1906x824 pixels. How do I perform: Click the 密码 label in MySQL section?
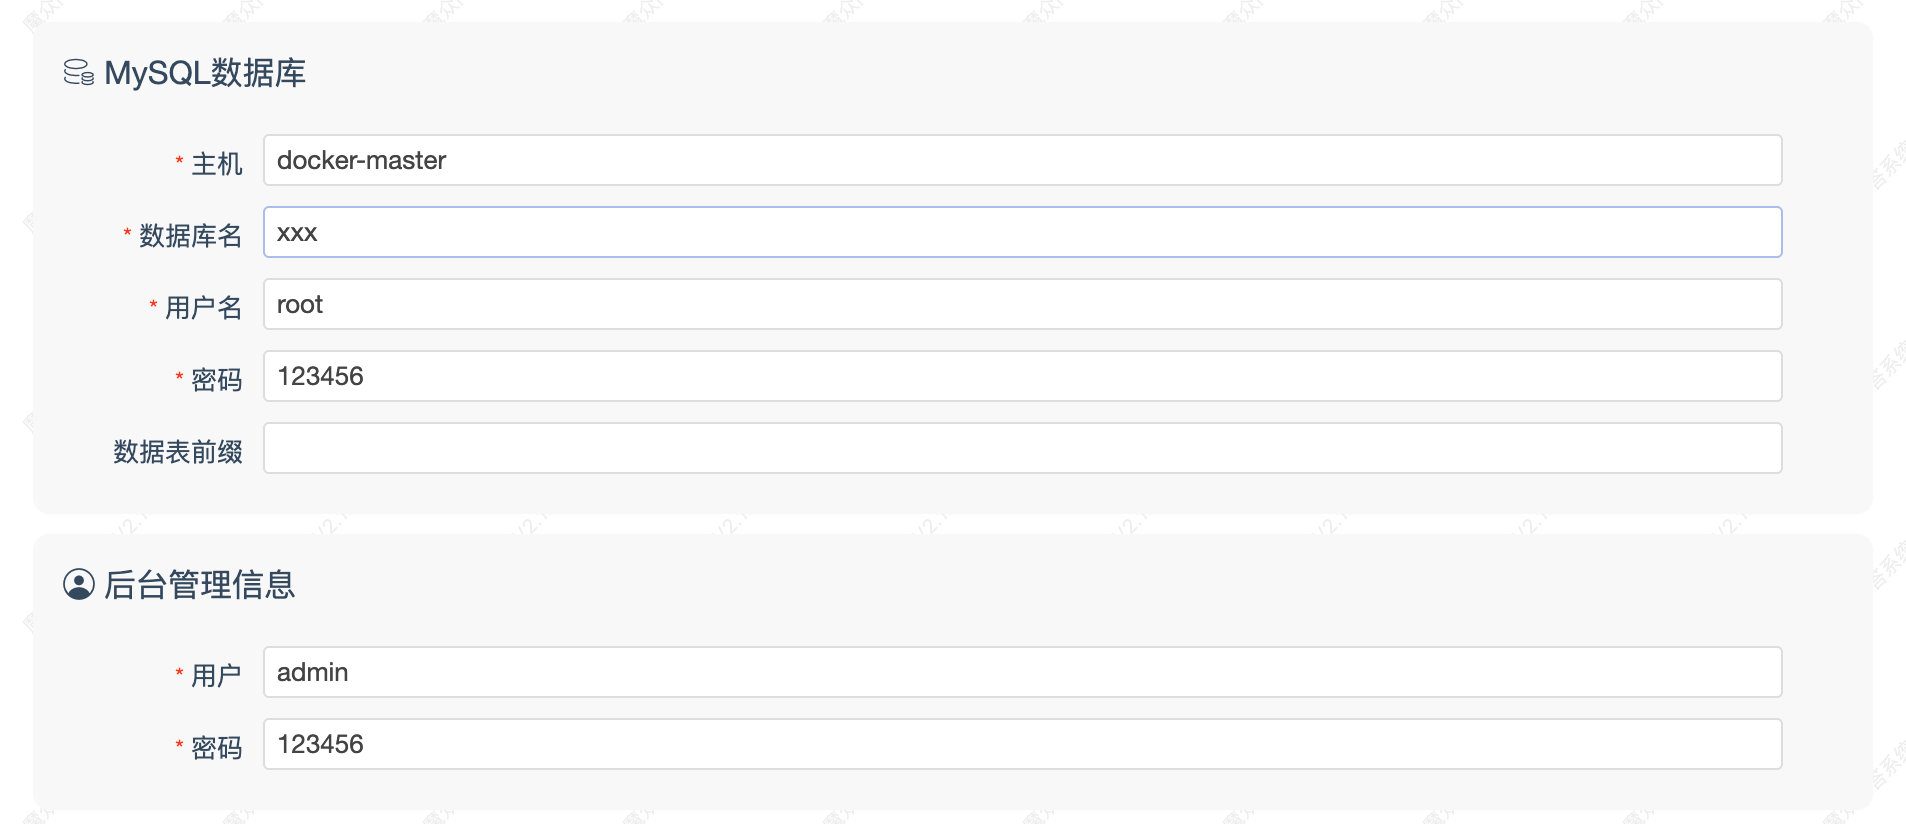tap(216, 379)
